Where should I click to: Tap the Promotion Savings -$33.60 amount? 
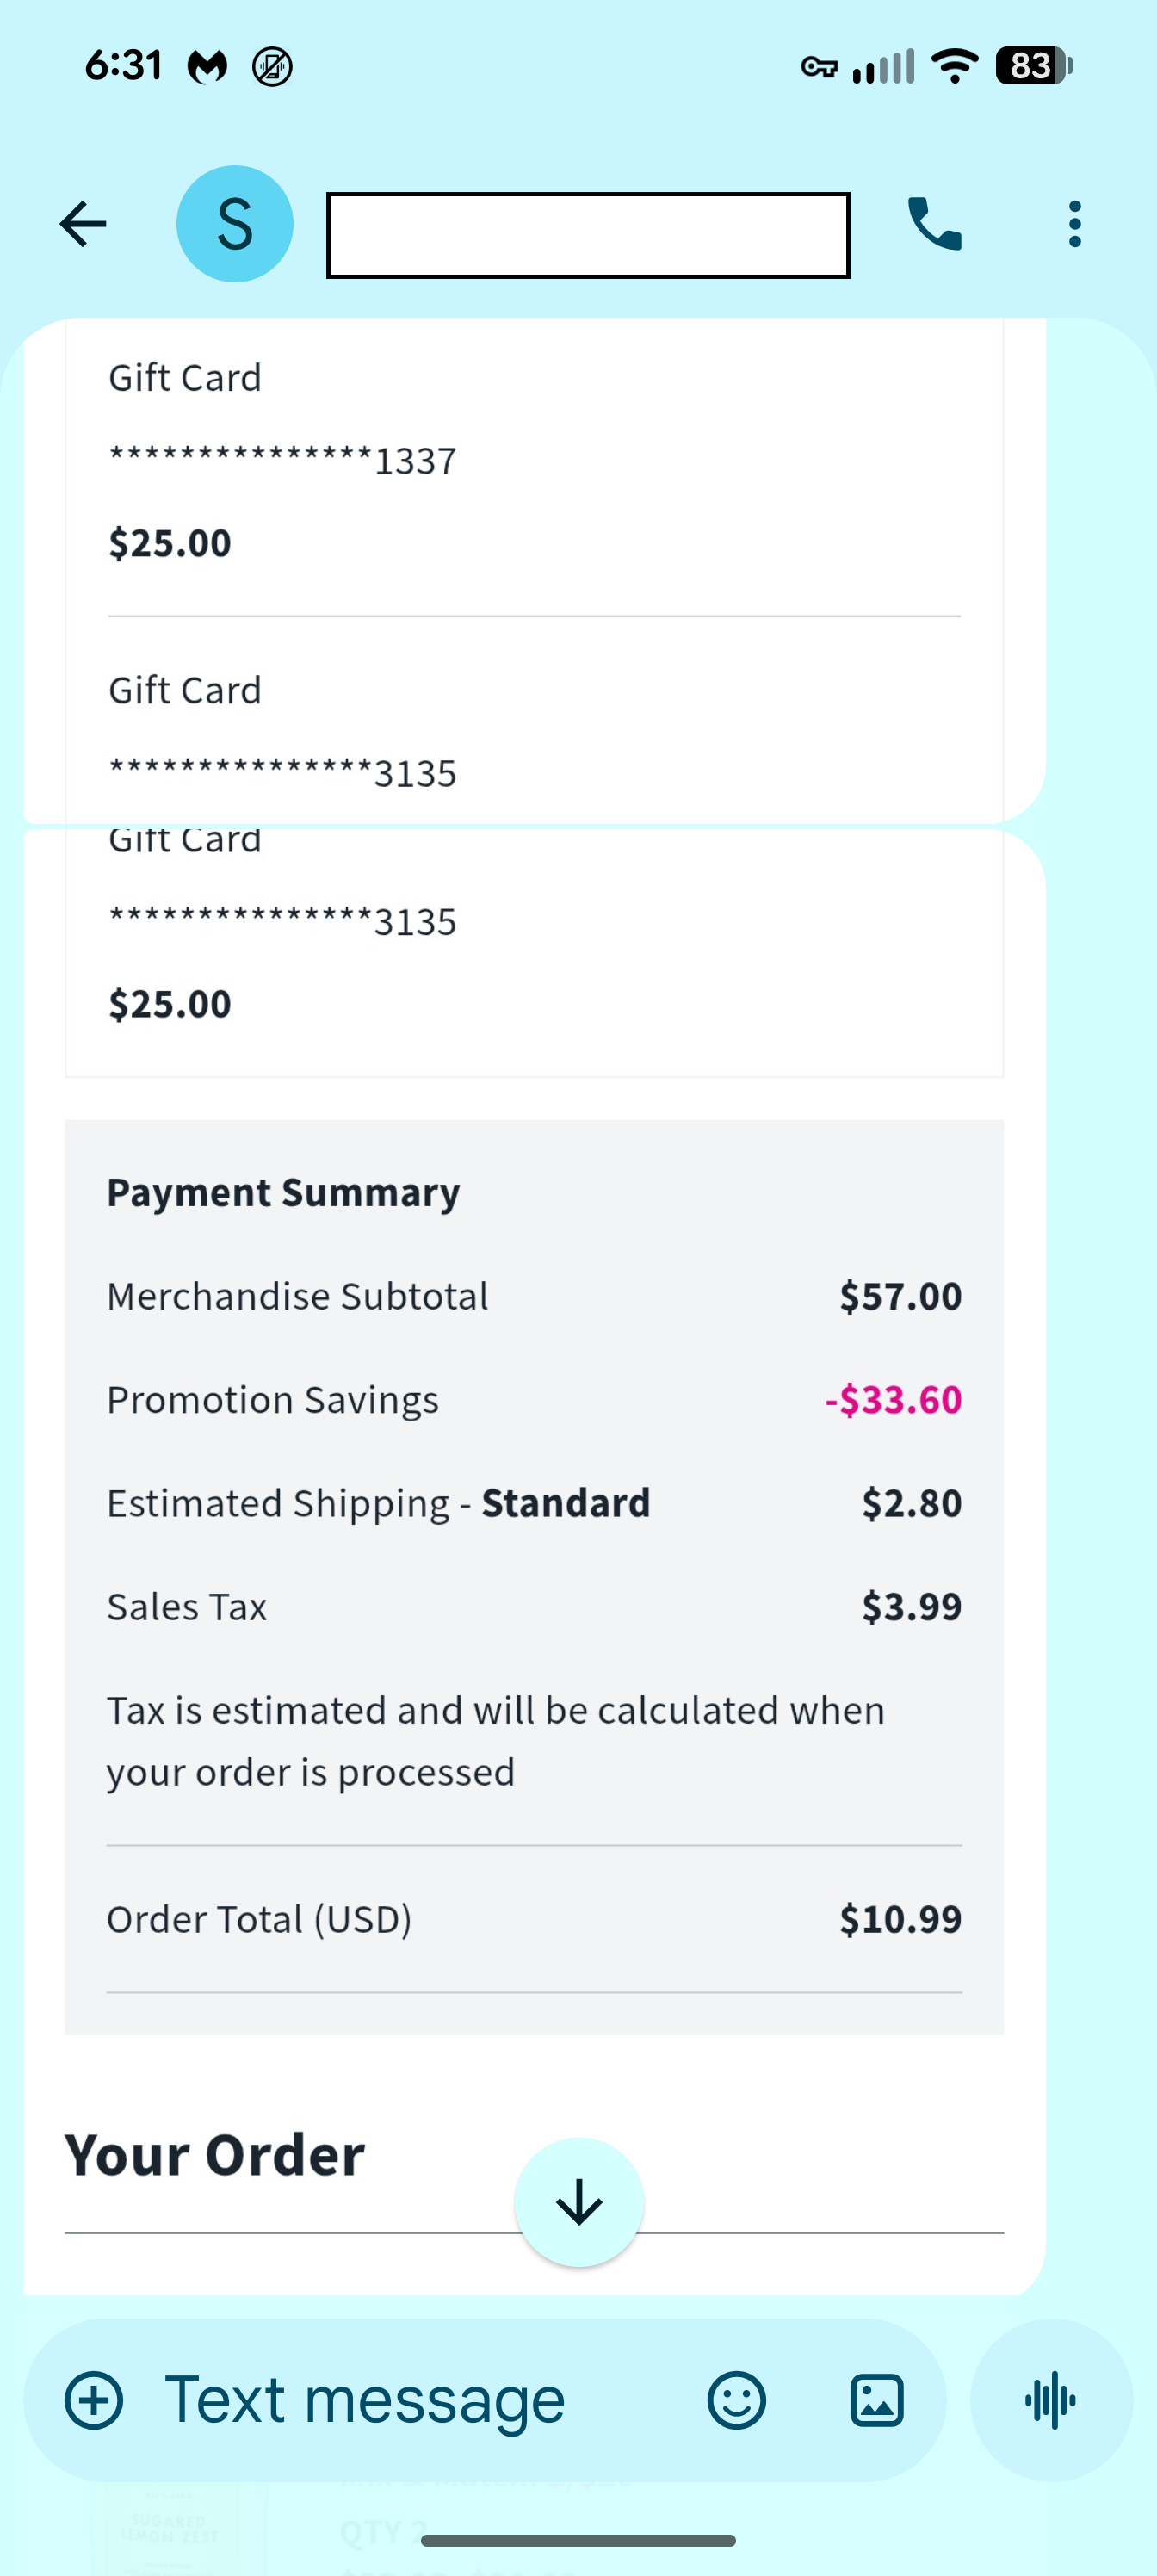click(893, 1399)
